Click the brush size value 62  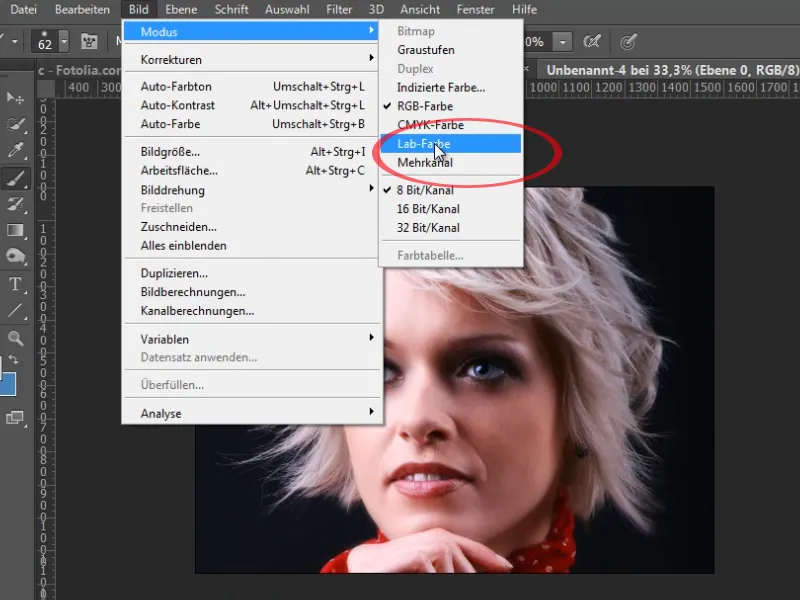coord(45,44)
